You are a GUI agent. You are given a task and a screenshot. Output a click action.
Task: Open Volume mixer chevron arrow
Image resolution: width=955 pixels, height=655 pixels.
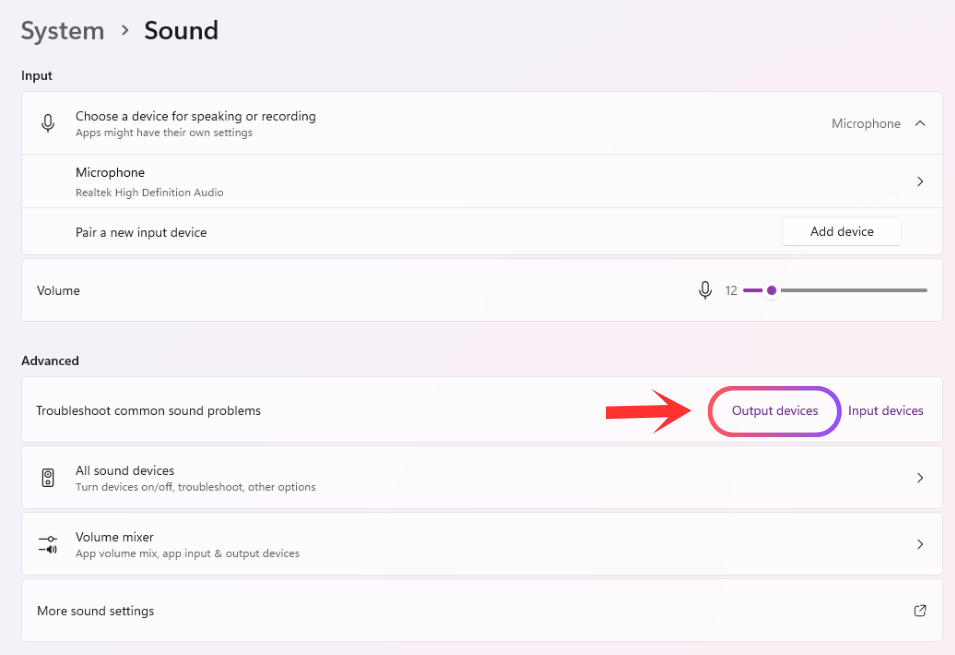click(920, 544)
